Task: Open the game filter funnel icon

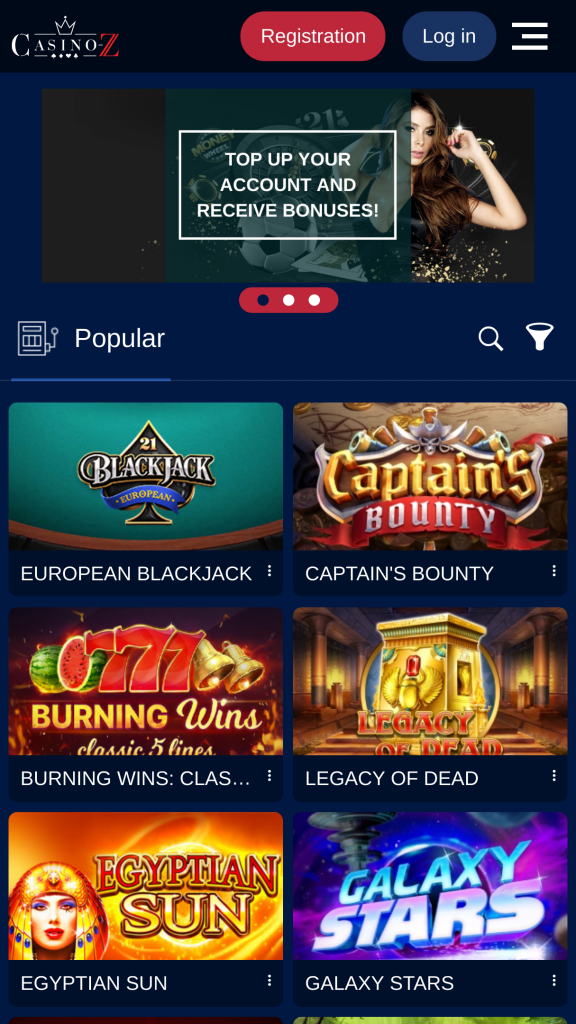Action: 540,337
